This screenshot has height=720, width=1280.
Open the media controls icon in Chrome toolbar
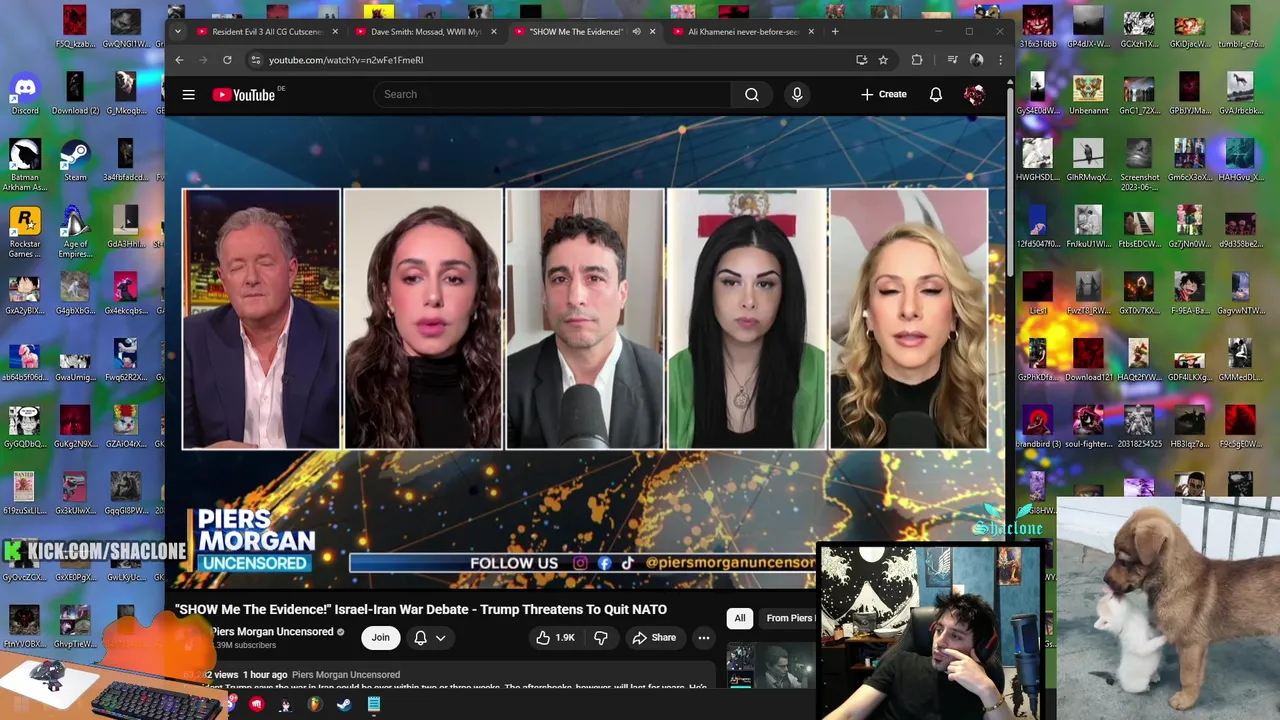pos(952,60)
